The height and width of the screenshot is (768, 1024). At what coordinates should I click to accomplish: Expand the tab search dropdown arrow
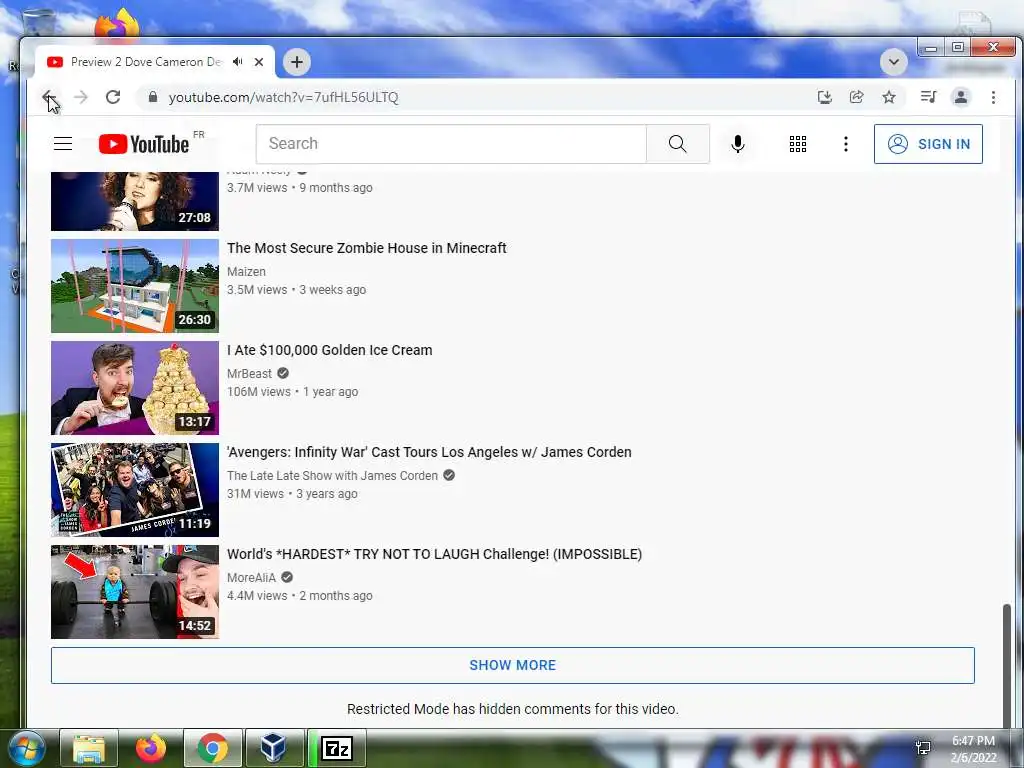893,62
